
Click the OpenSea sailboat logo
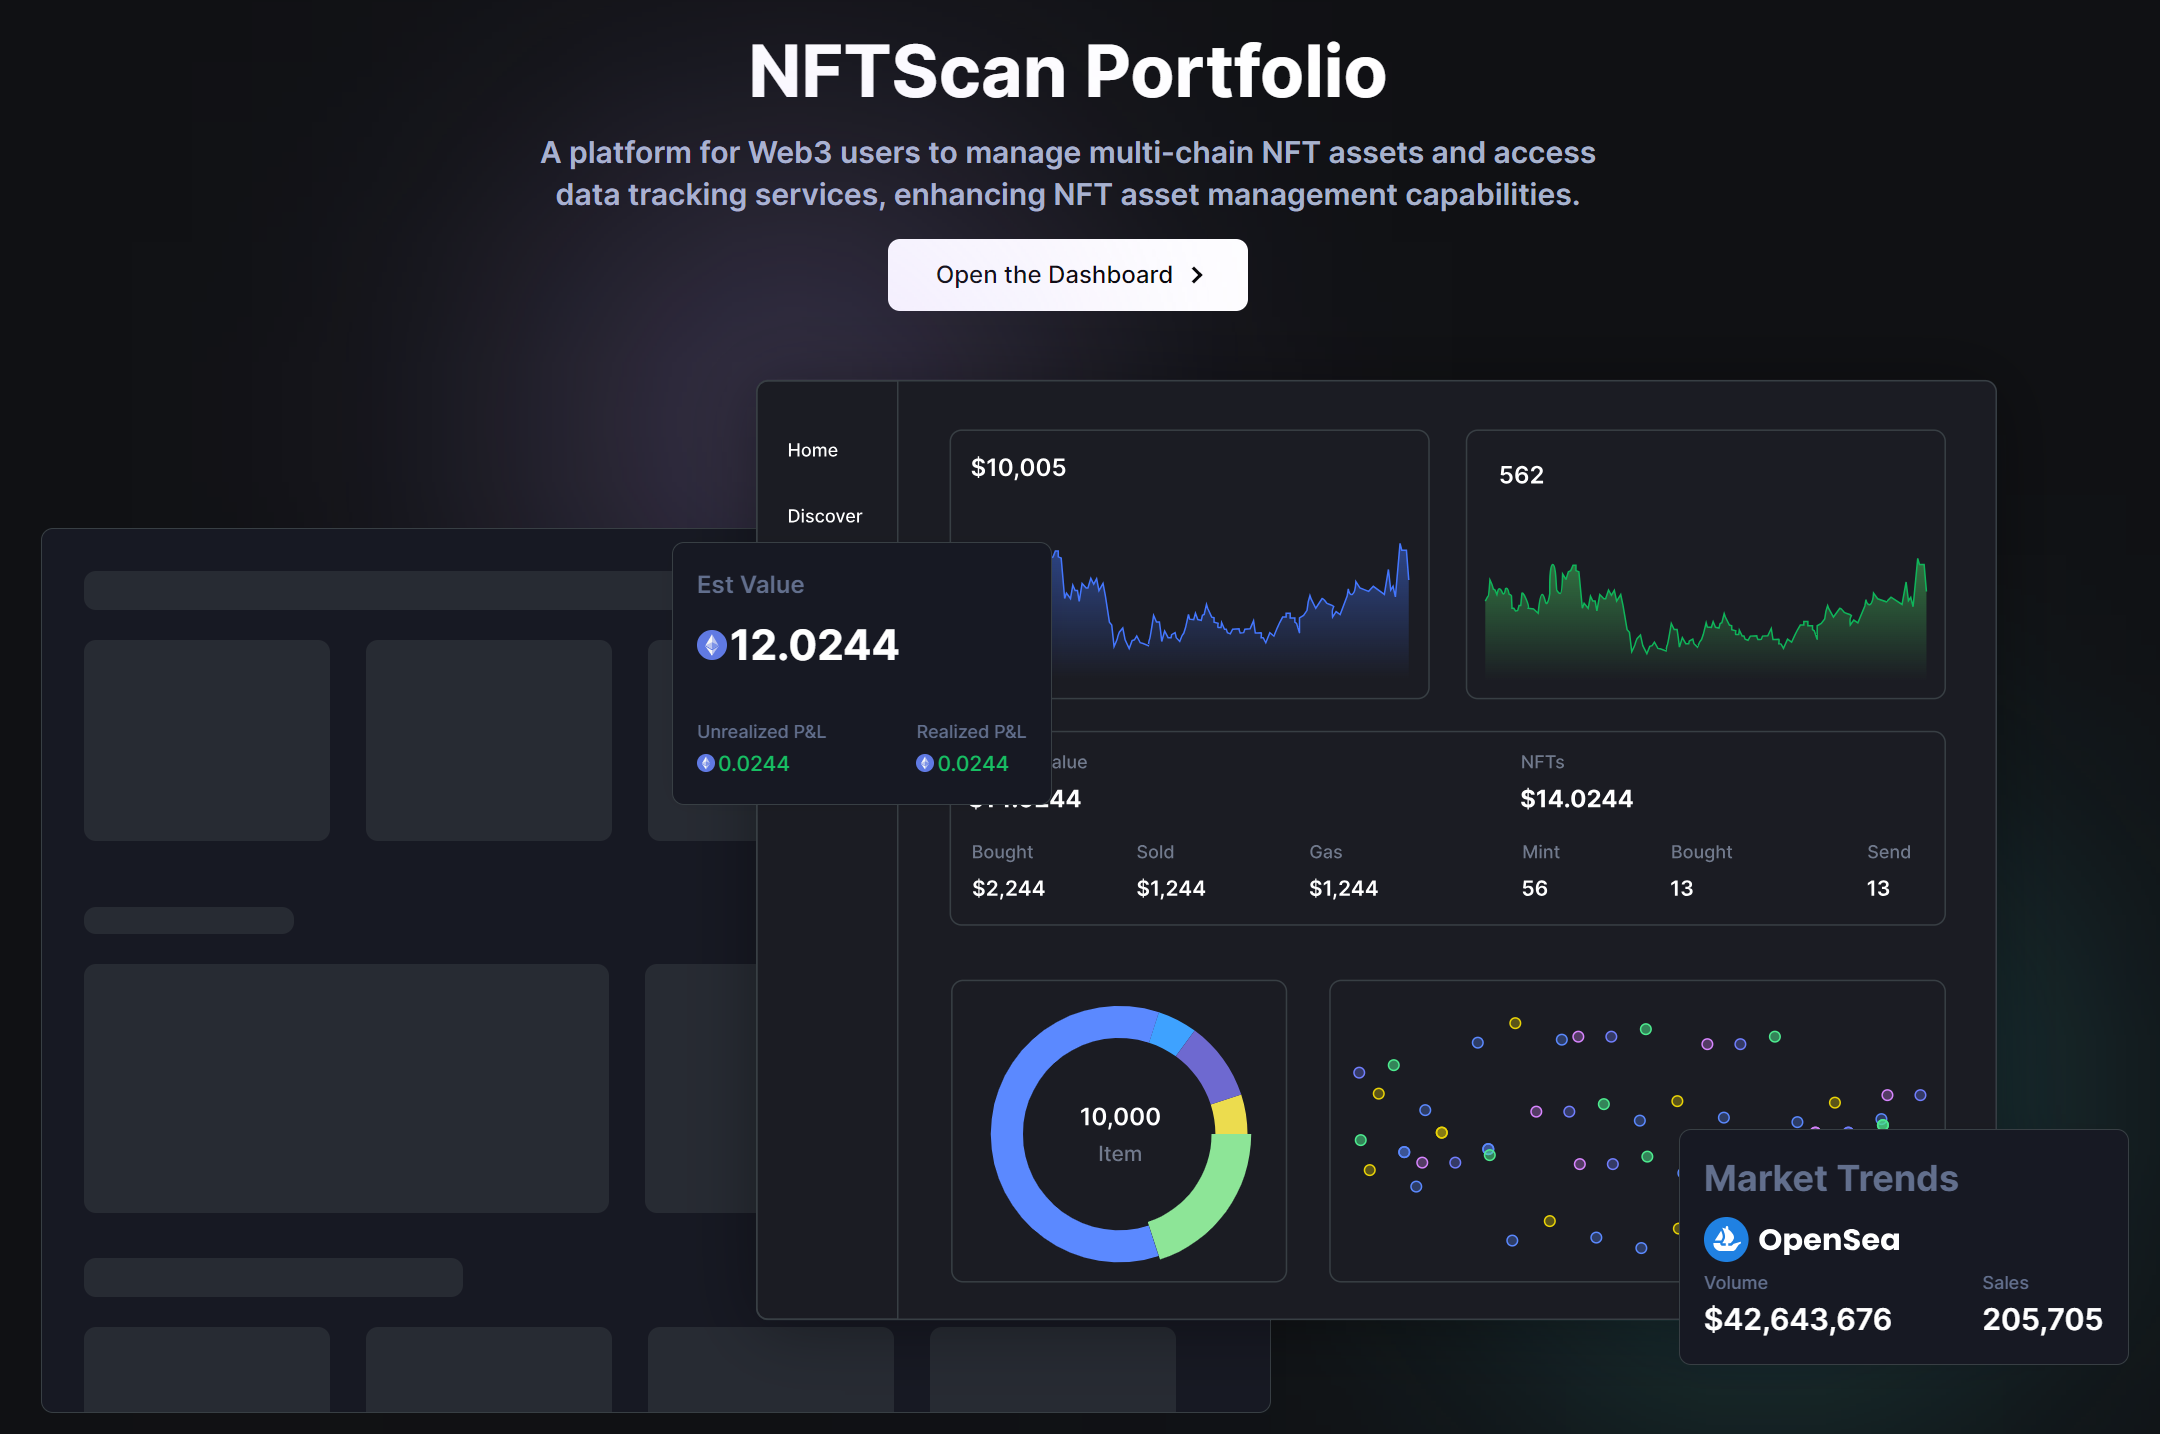(1726, 1239)
